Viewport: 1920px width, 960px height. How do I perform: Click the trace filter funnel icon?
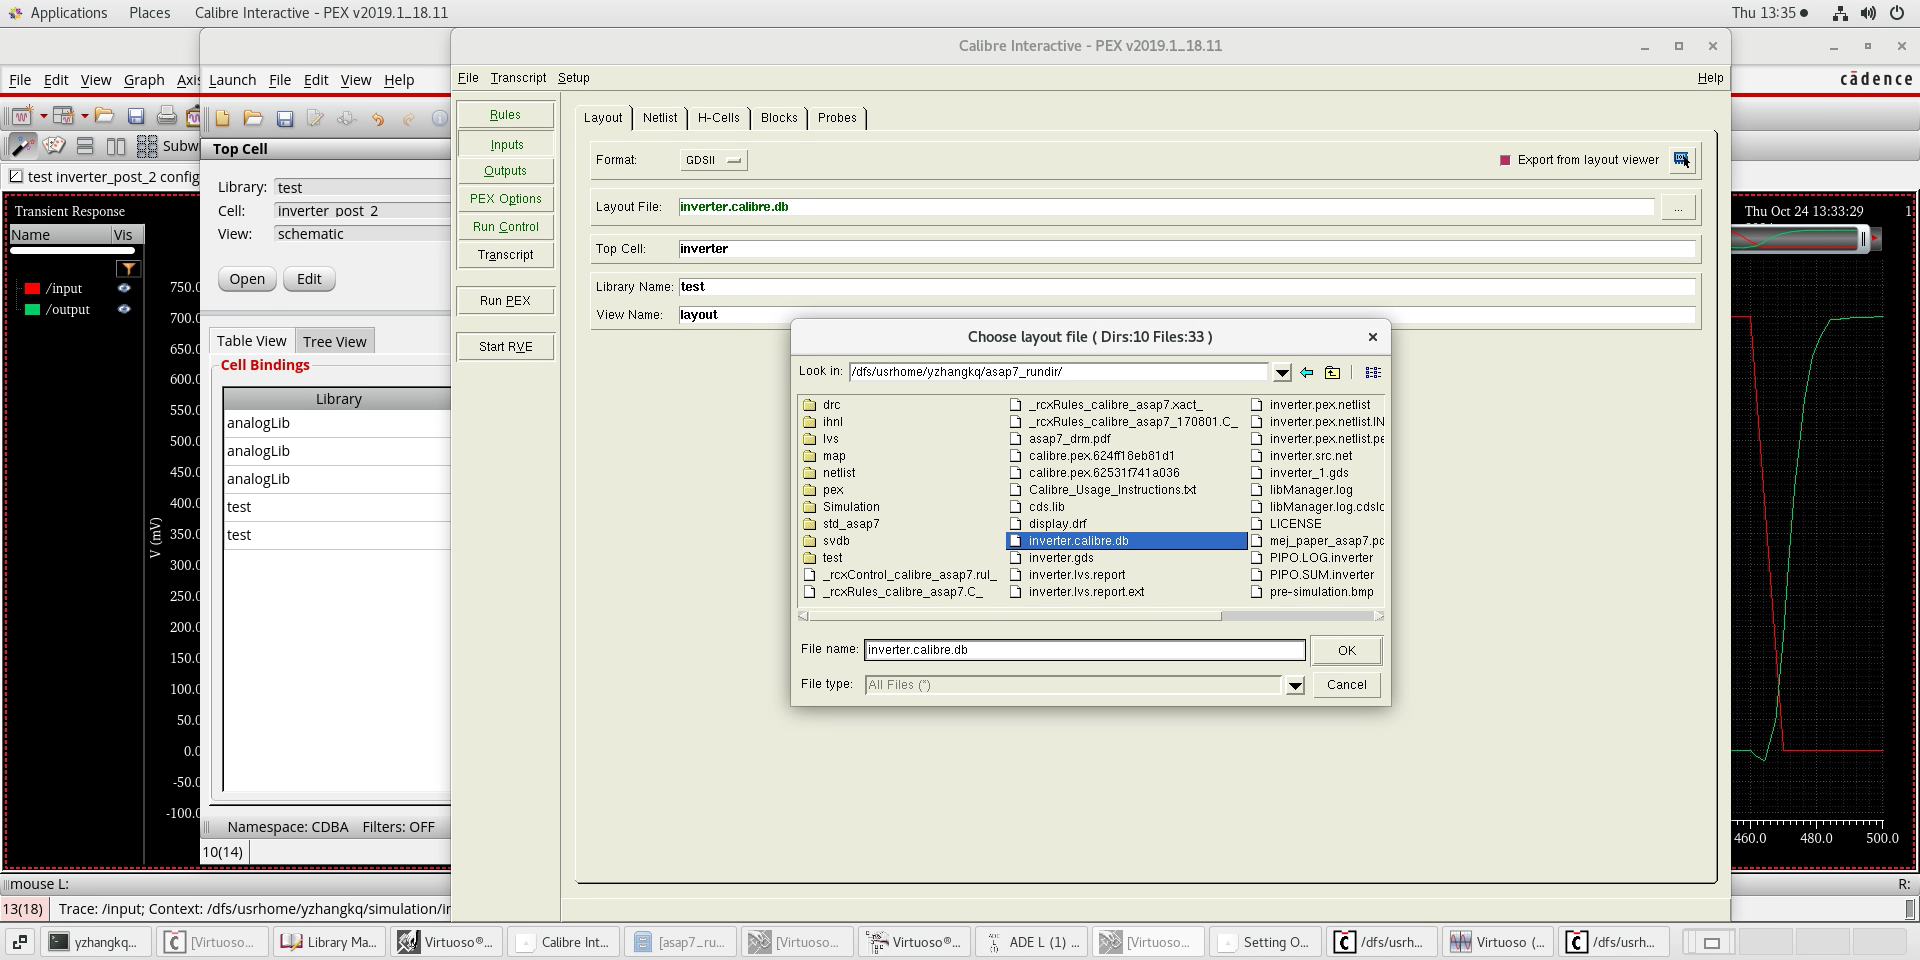(128, 268)
